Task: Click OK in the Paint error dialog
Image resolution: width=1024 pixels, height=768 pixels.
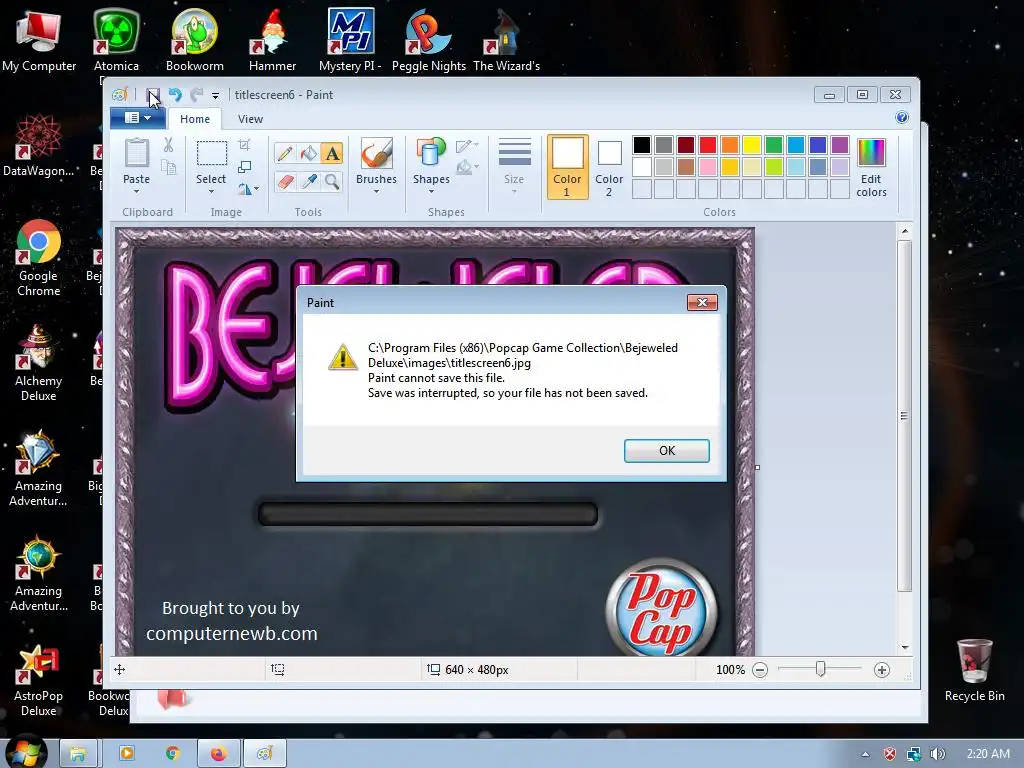Action: (x=666, y=451)
